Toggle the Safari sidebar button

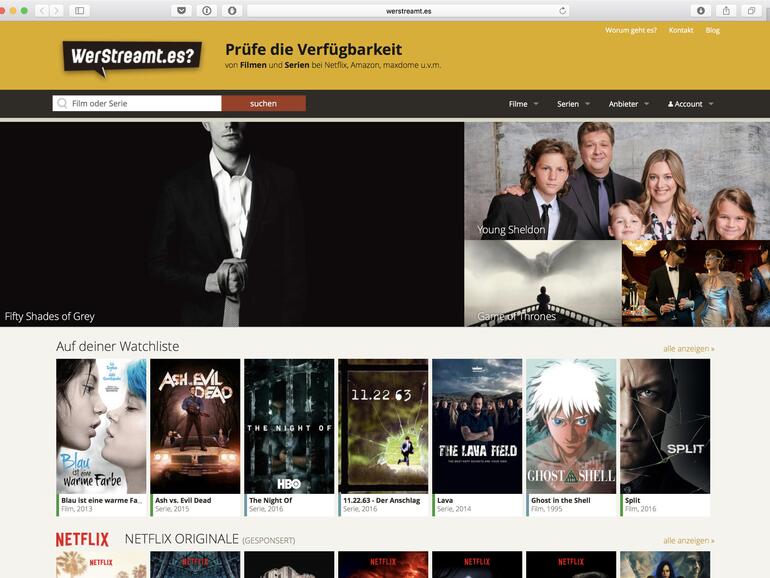[80, 10]
